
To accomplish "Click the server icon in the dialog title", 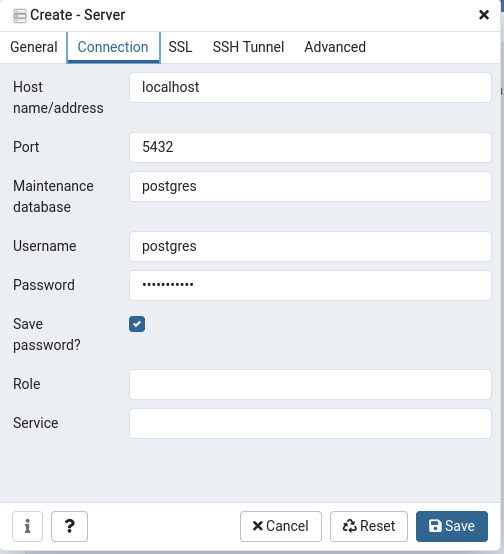I will [20, 16].
